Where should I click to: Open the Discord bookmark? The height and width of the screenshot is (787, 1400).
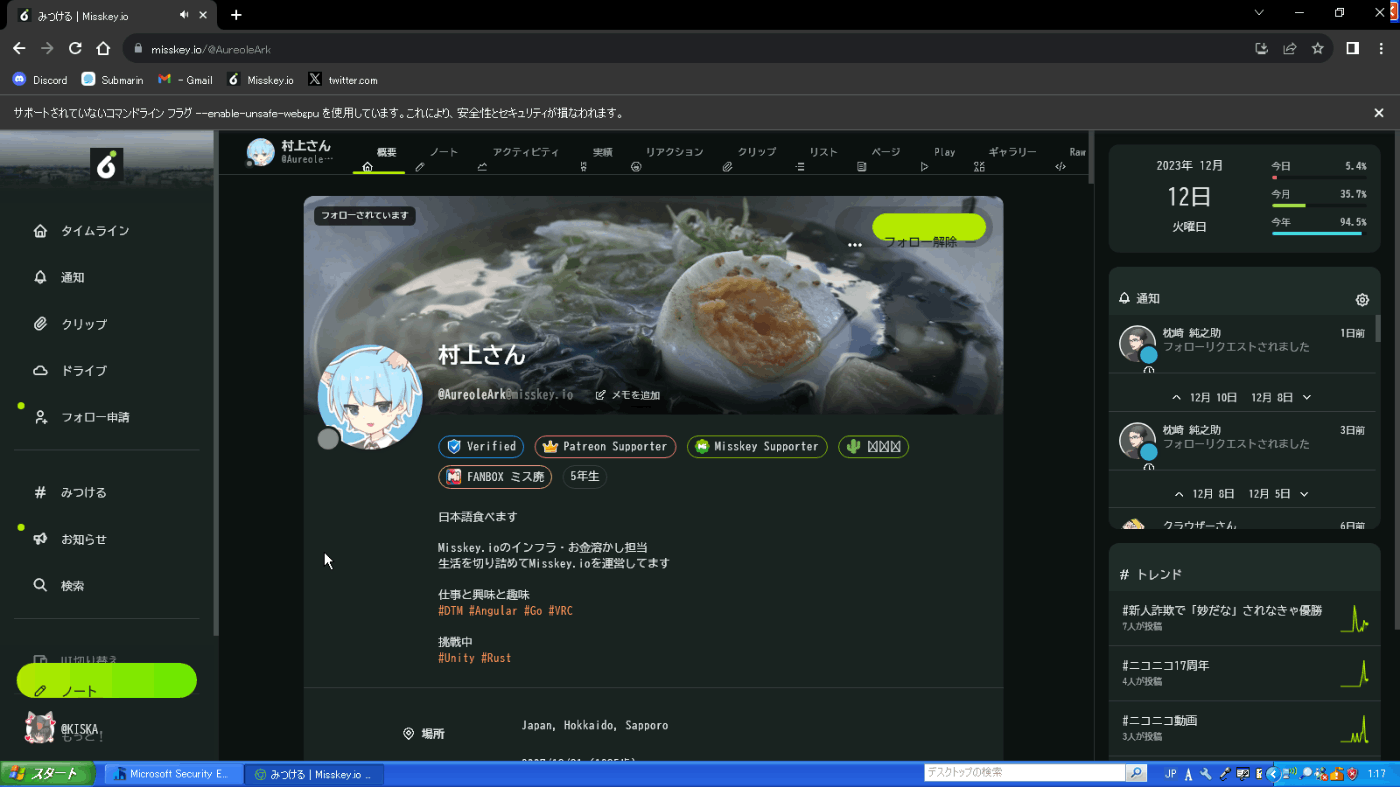[41, 80]
